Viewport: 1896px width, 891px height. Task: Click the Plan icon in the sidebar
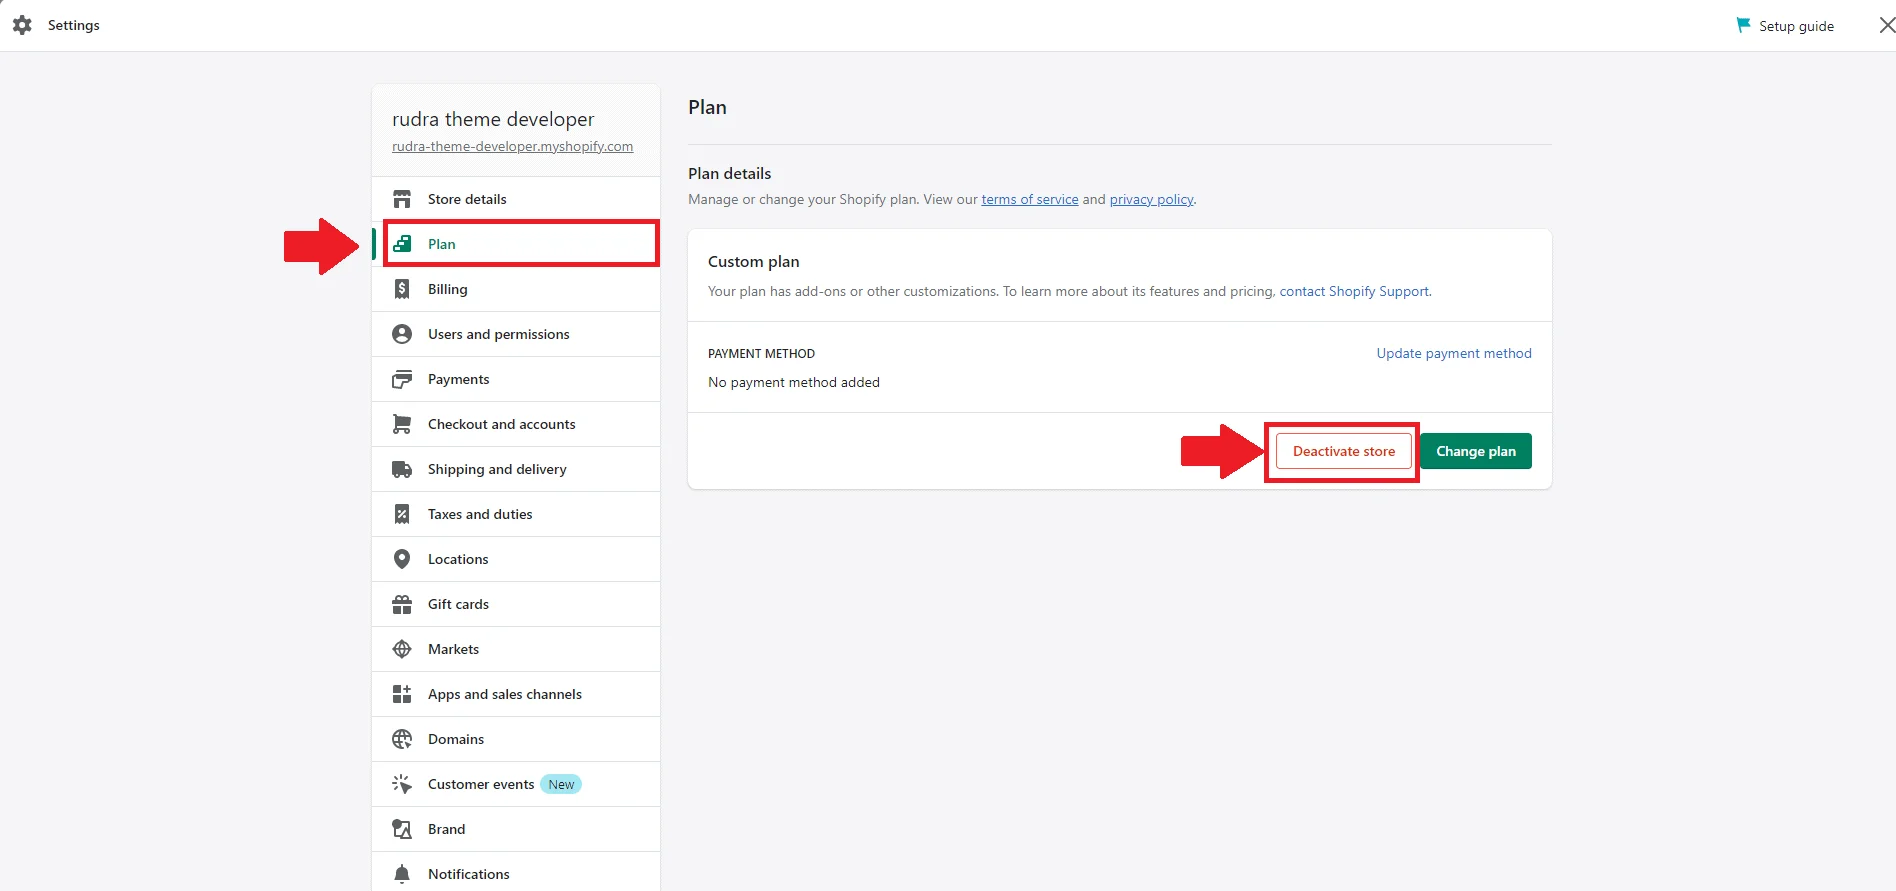(x=402, y=244)
